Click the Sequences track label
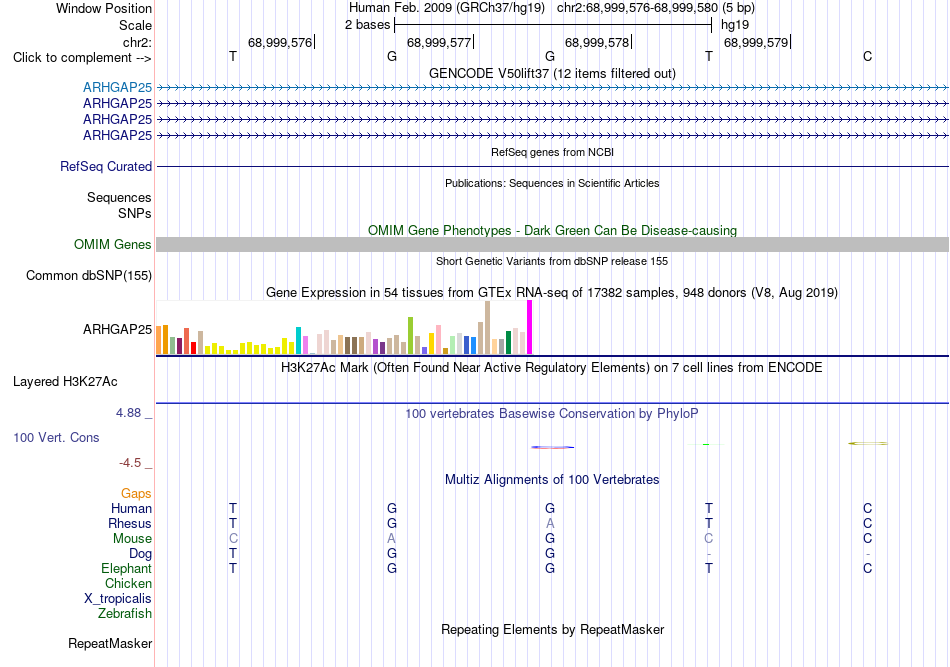Screen dimensions: 950x667 point(119,197)
